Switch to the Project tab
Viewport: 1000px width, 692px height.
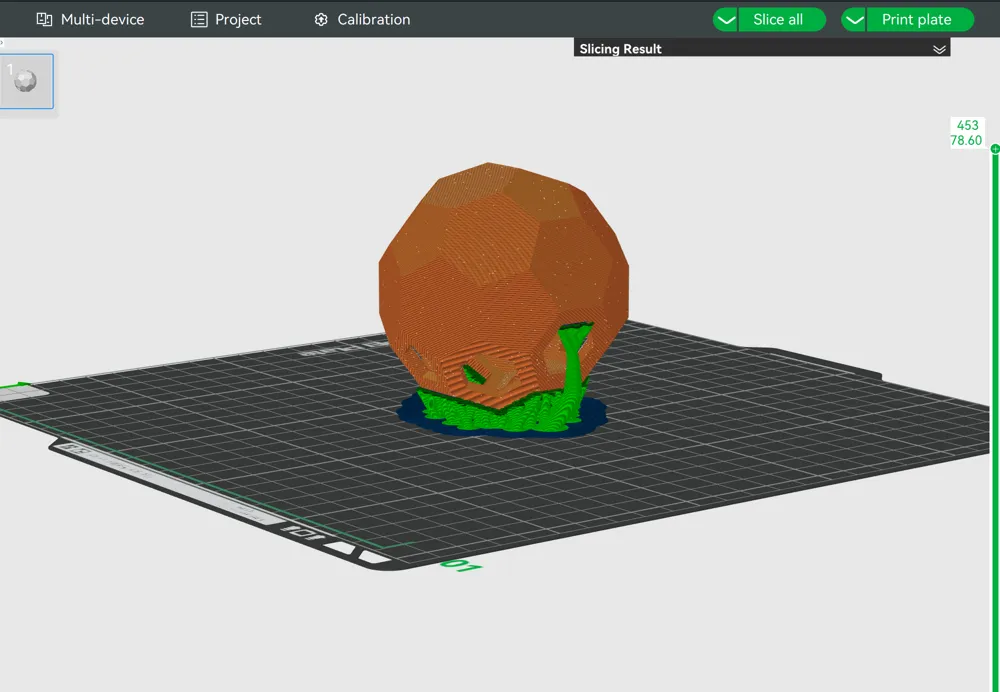point(226,20)
